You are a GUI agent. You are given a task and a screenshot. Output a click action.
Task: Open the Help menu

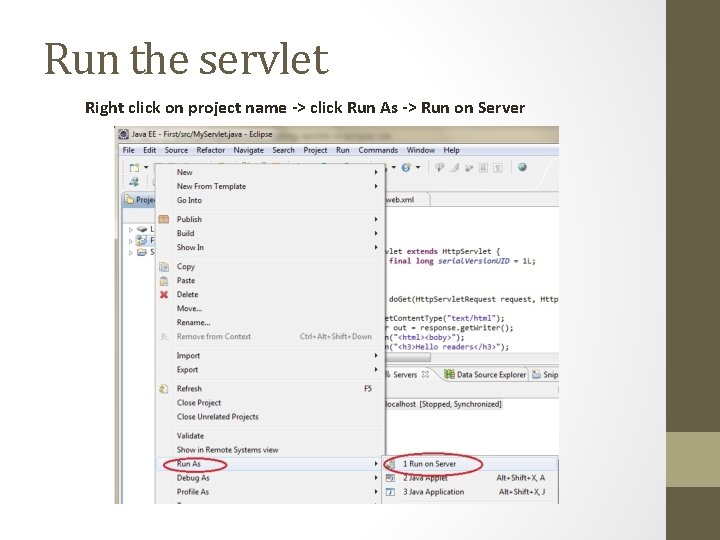coord(451,150)
